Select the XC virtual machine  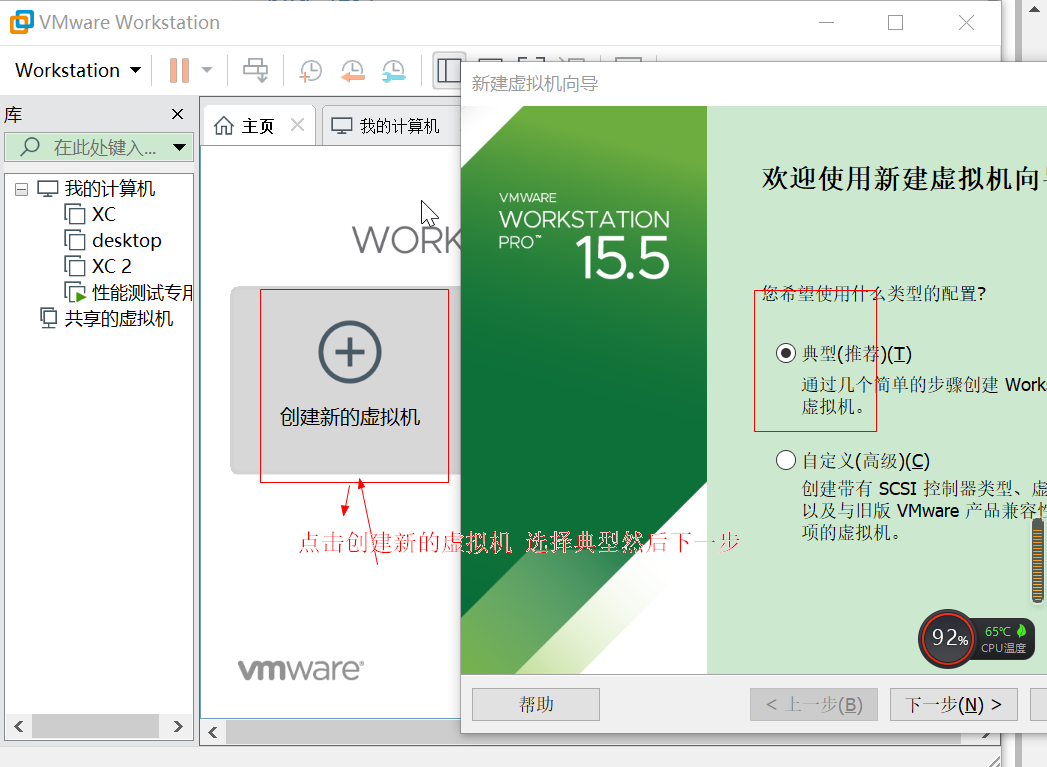point(103,214)
